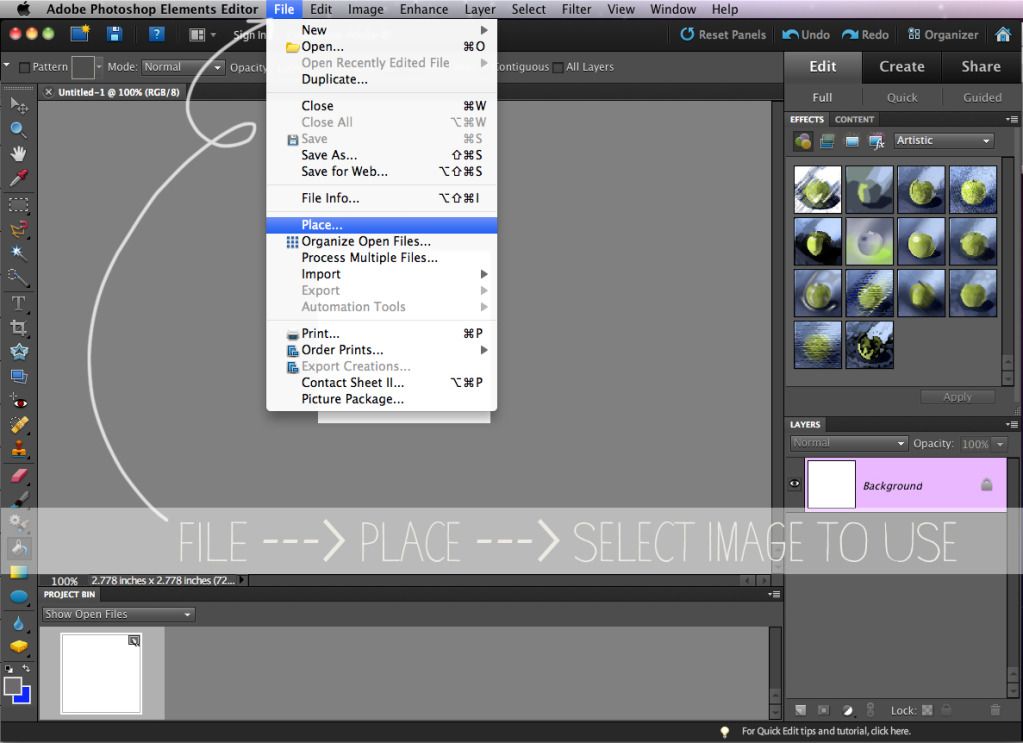Click the floppy disk save icon

115,34
